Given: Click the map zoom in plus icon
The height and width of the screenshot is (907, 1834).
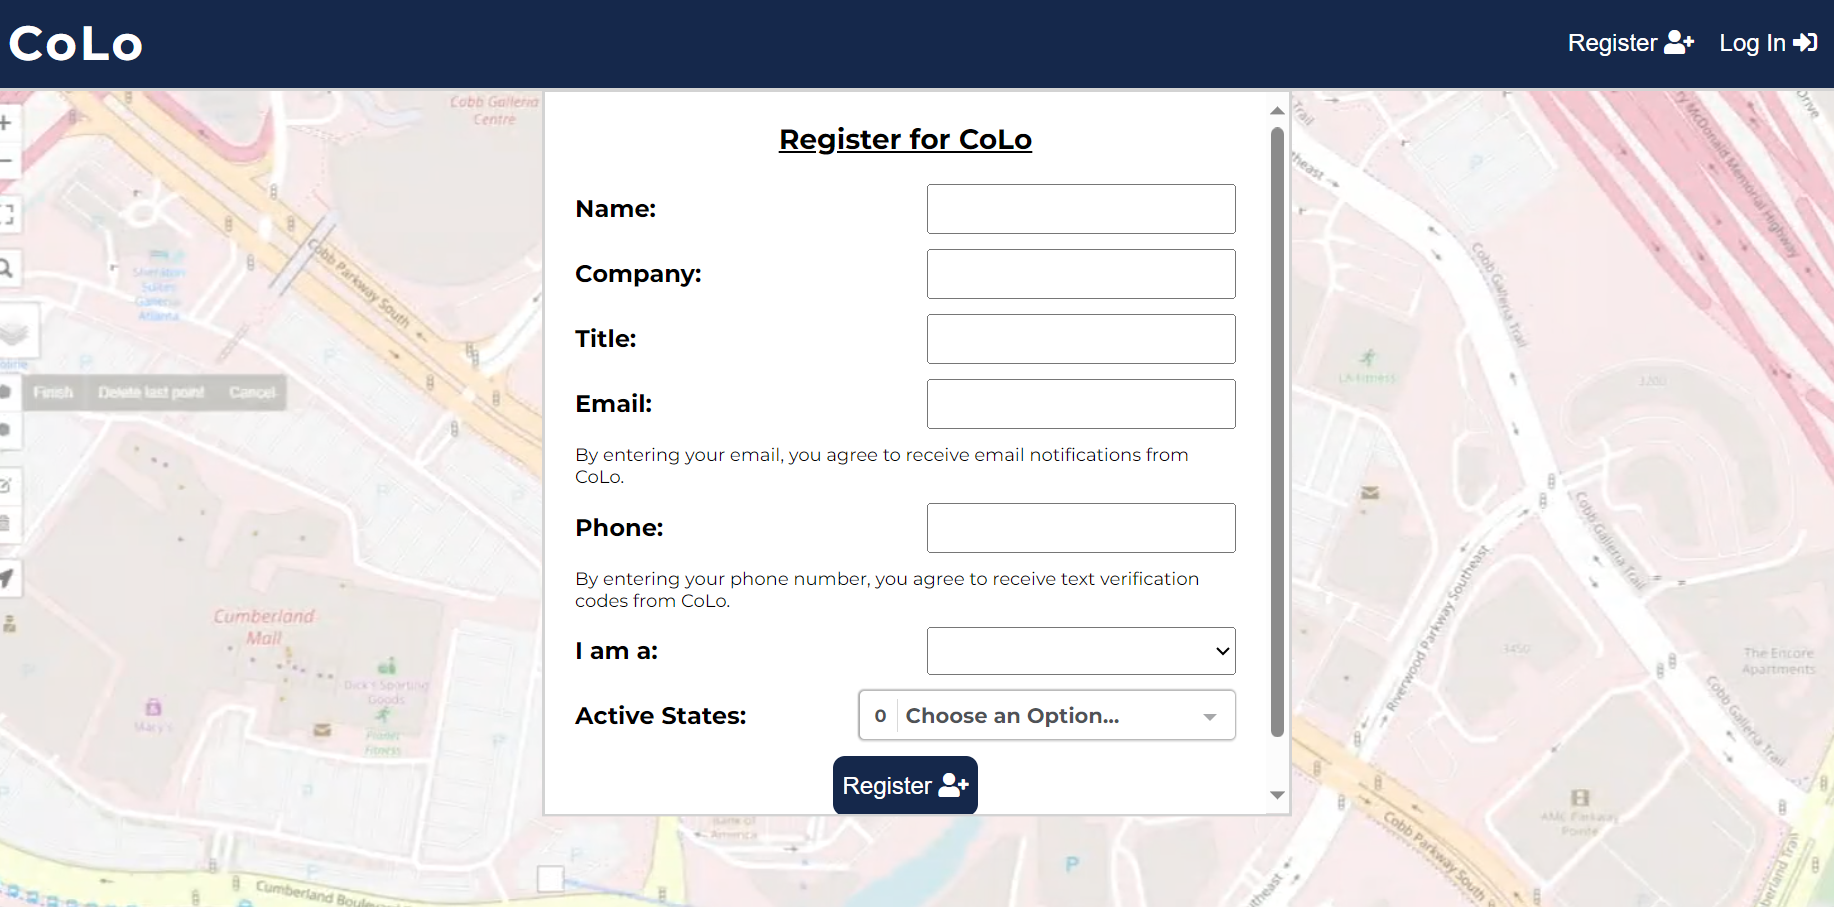Looking at the screenshot, I should [6, 123].
